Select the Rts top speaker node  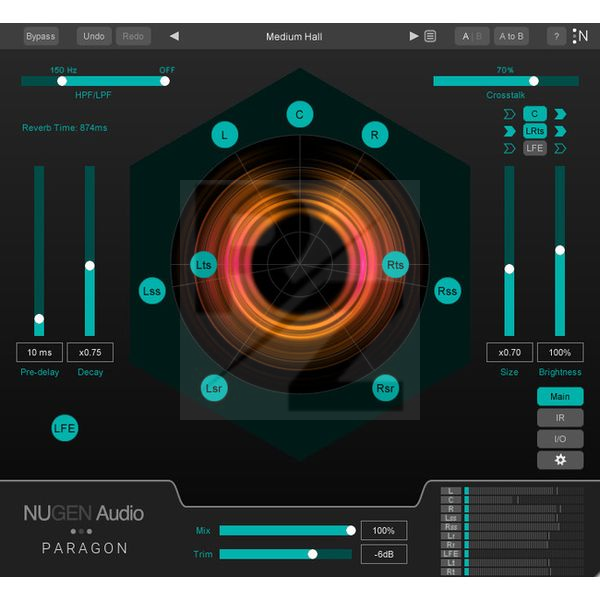[395, 265]
